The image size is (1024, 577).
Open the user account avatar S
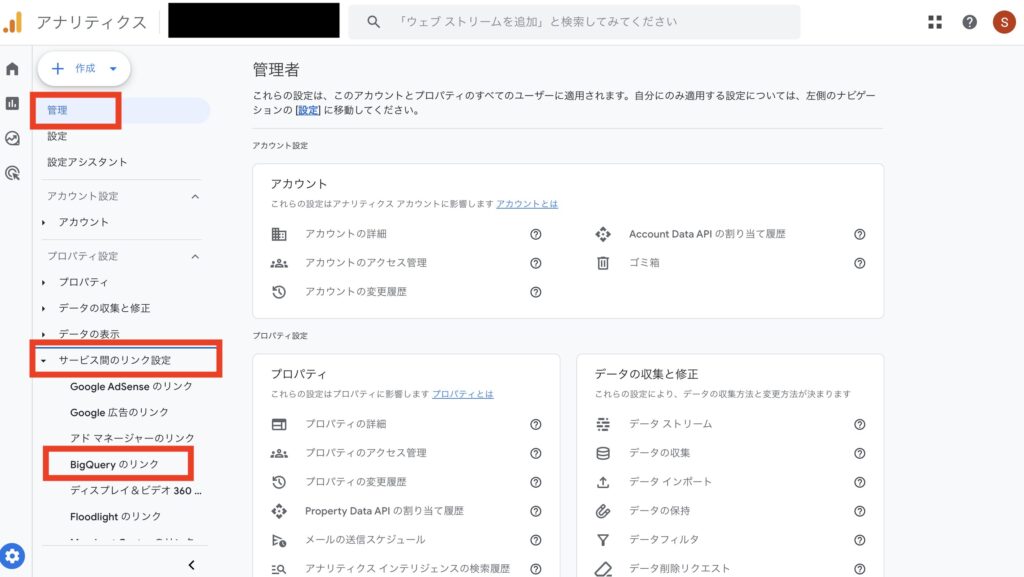click(1004, 22)
